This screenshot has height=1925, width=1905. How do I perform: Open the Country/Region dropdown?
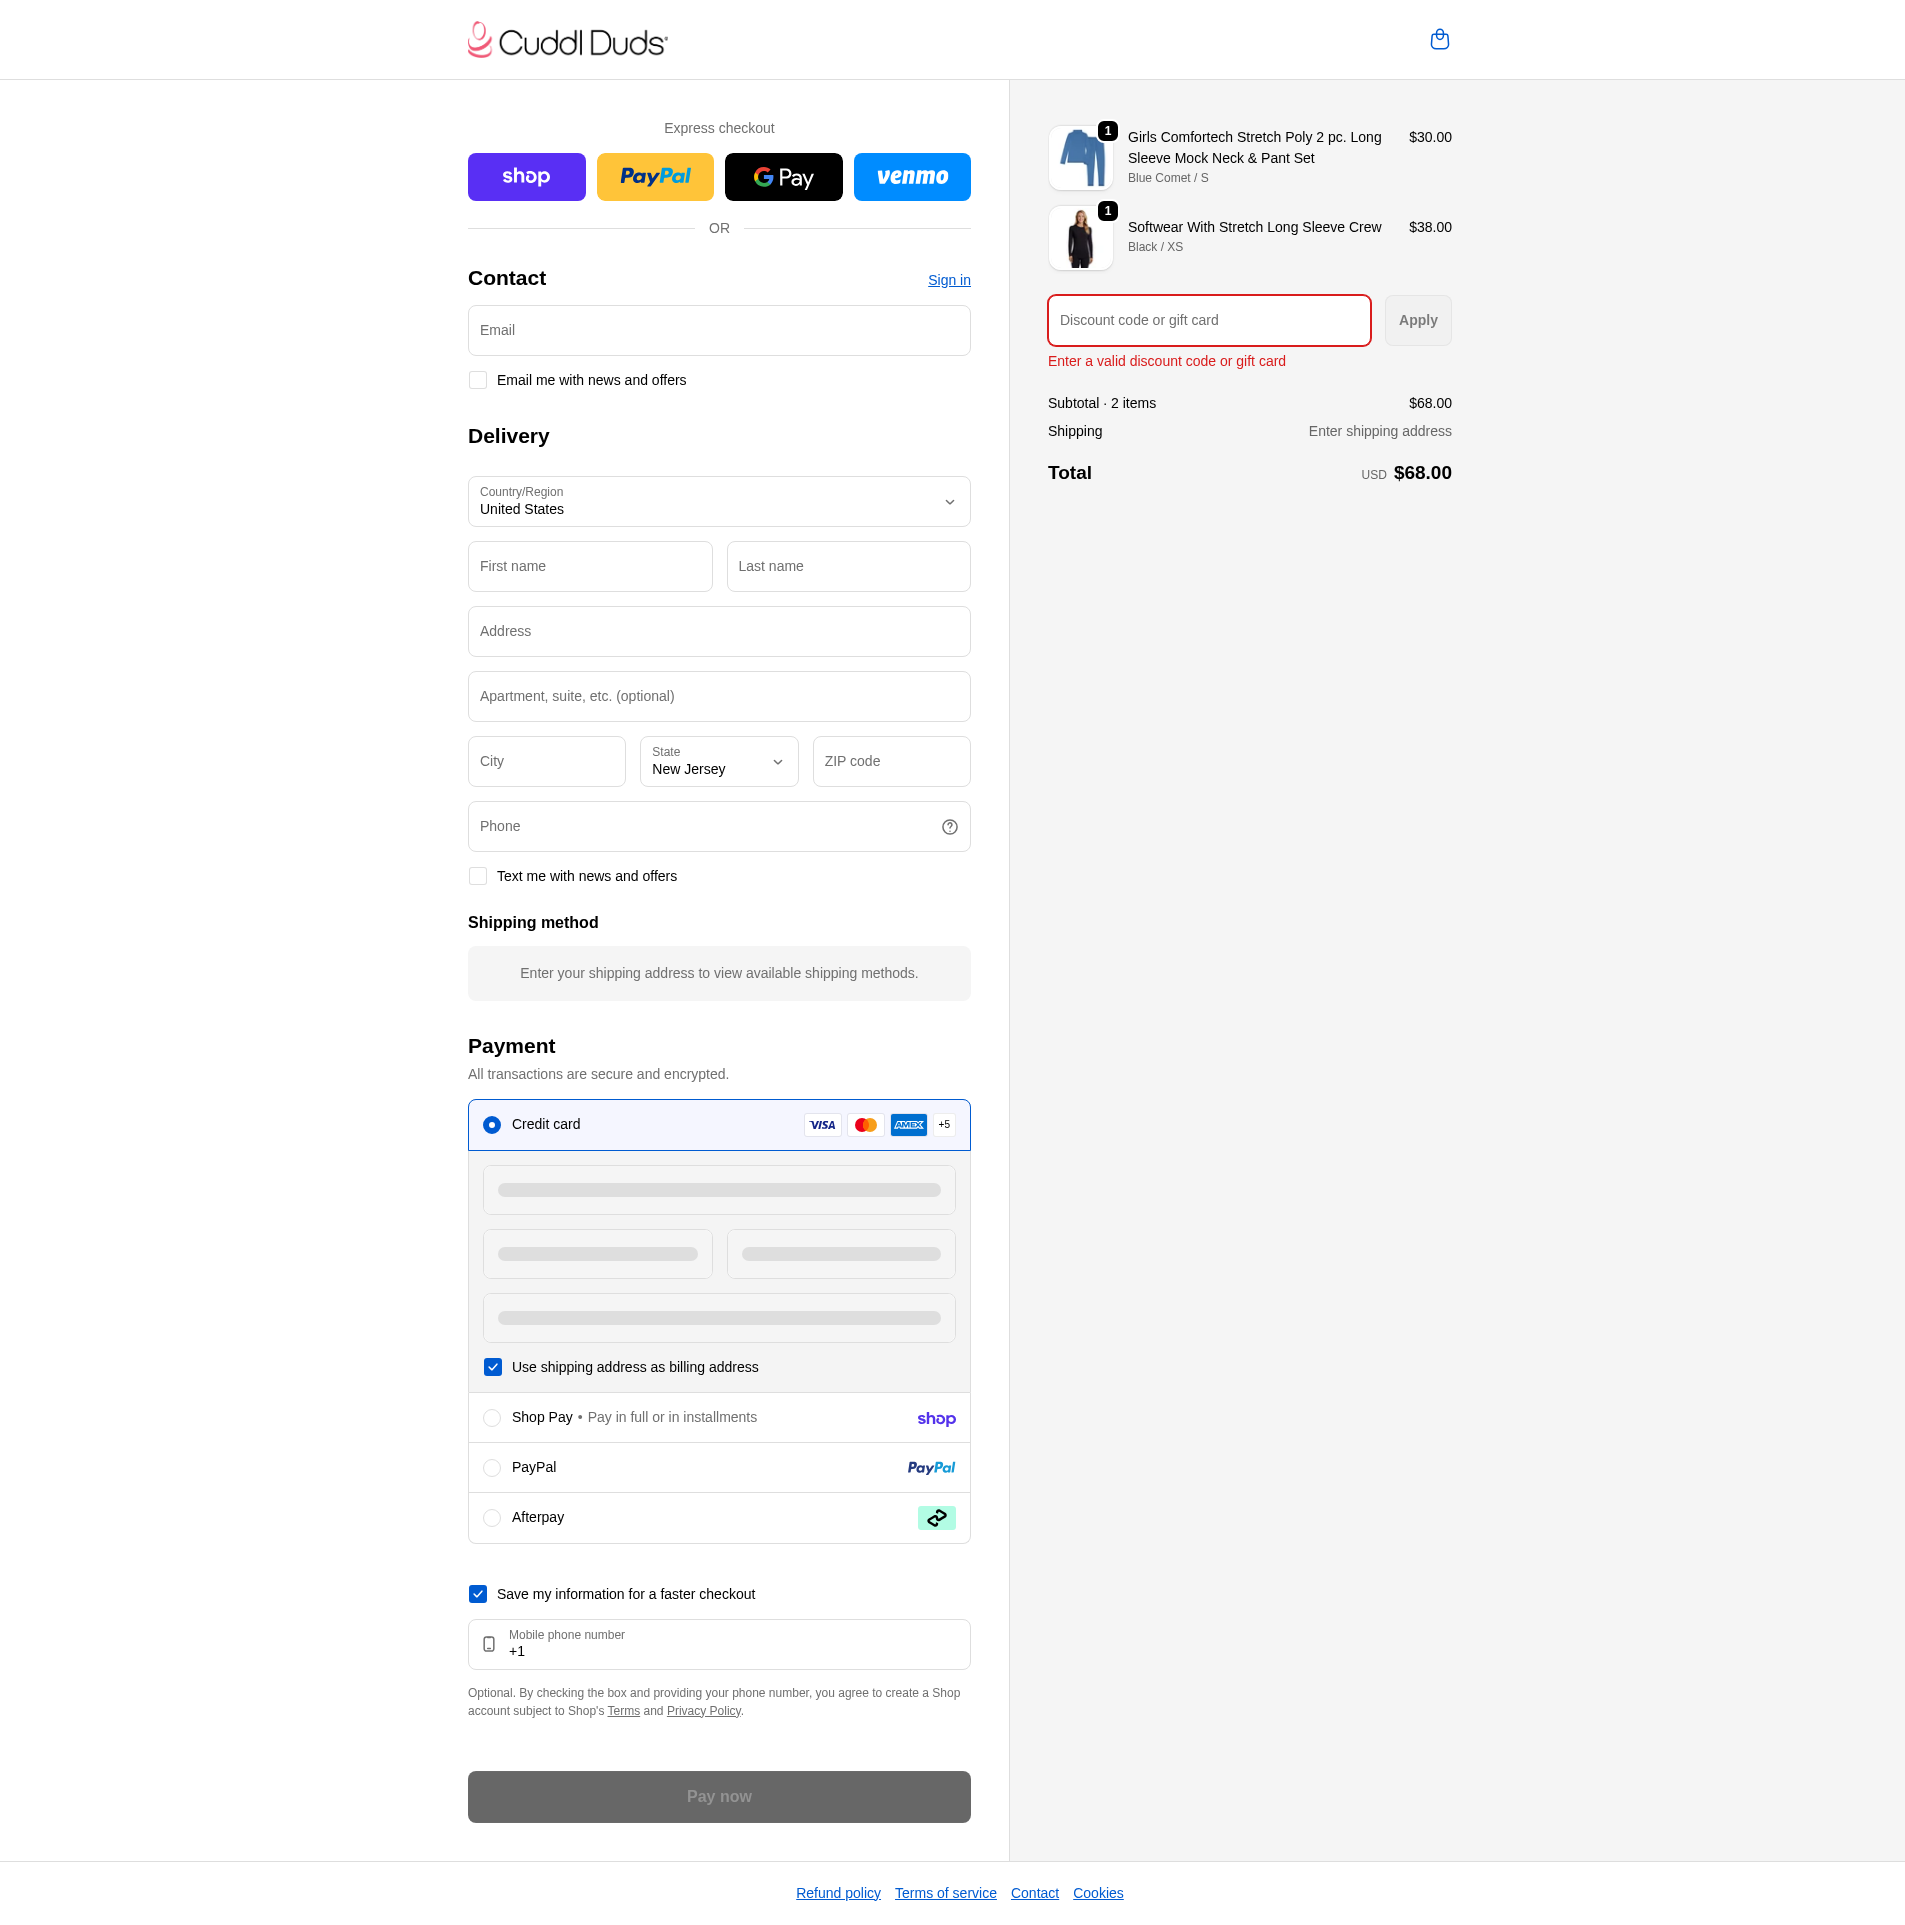point(718,502)
